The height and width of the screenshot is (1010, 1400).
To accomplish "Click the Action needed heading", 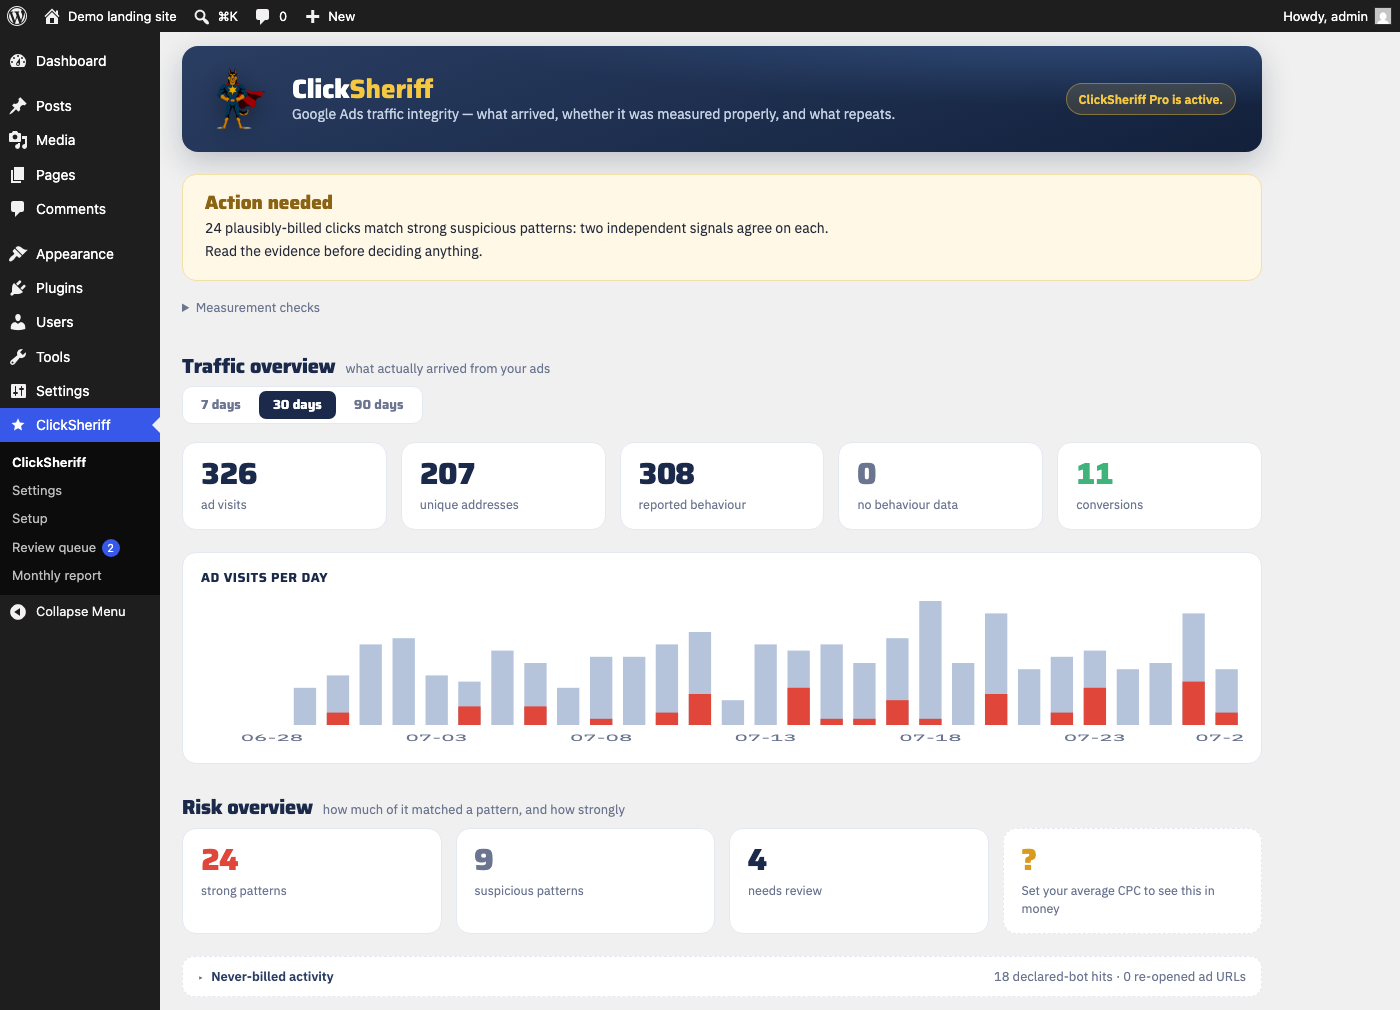I will pyautogui.click(x=269, y=202).
